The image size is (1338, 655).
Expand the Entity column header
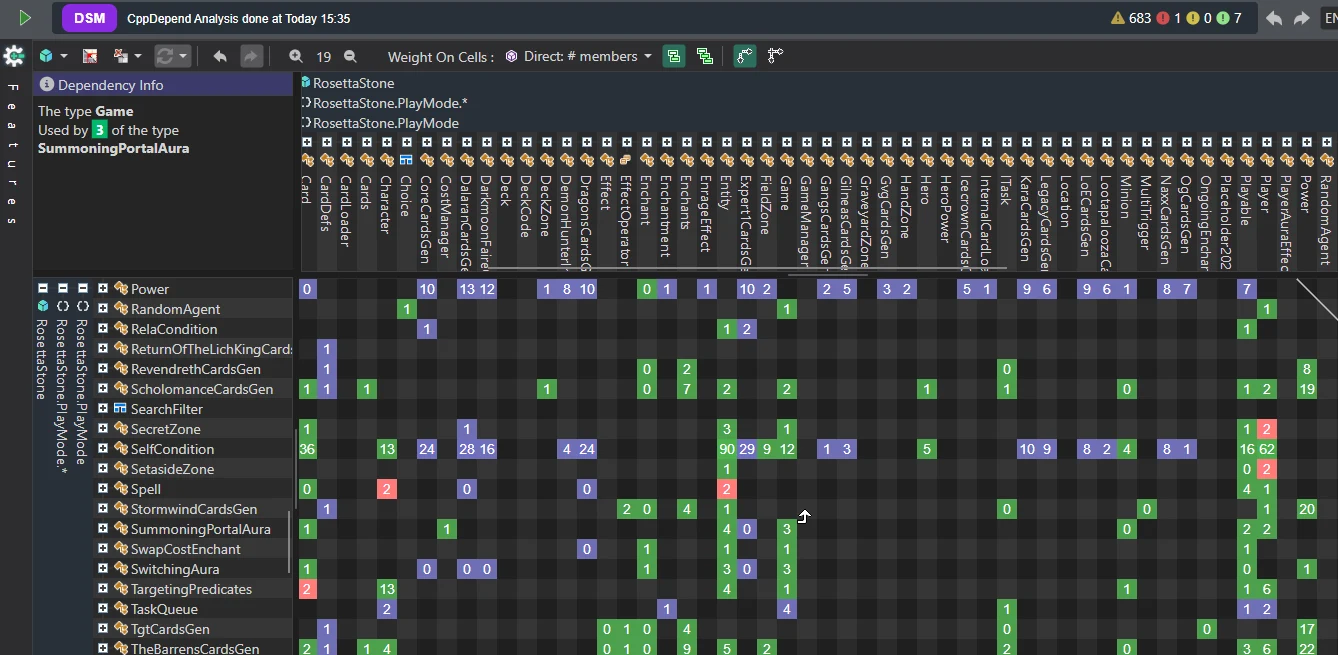click(x=725, y=142)
